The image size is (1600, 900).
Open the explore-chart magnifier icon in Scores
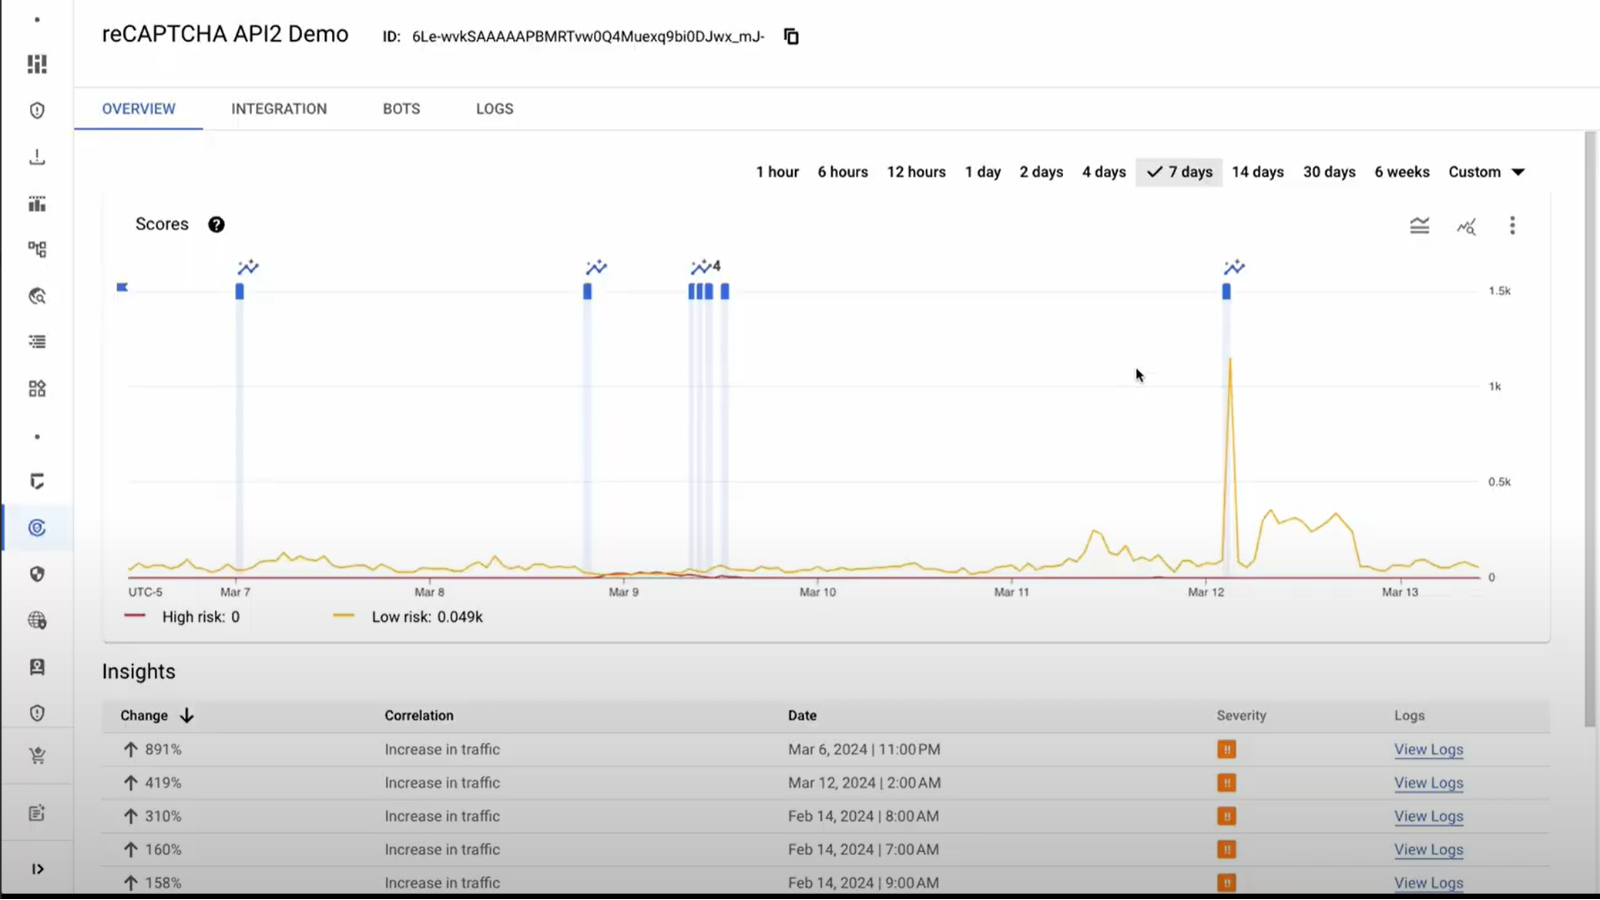tap(1466, 227)
